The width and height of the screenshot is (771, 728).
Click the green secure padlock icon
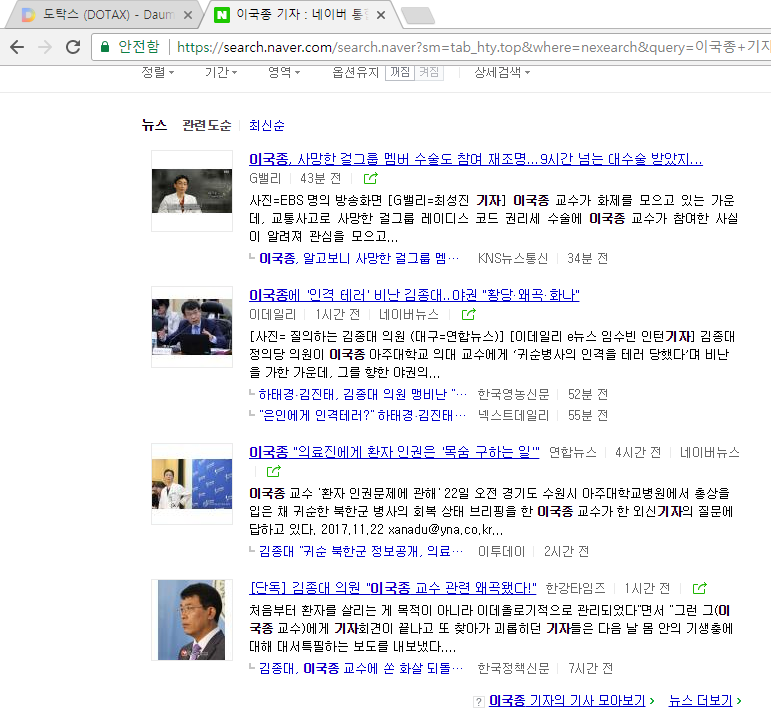point(105,47)
